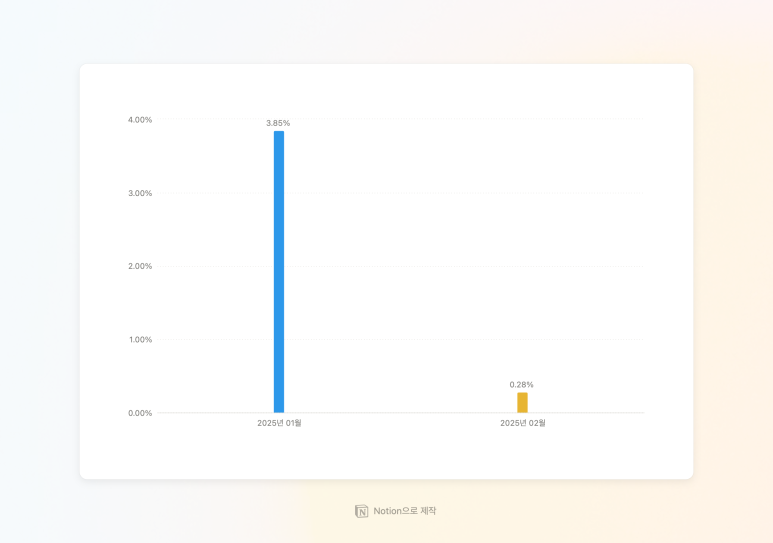Click the Notion logo icon
Viewport: 773px width, 543px height.
[362, 511]
